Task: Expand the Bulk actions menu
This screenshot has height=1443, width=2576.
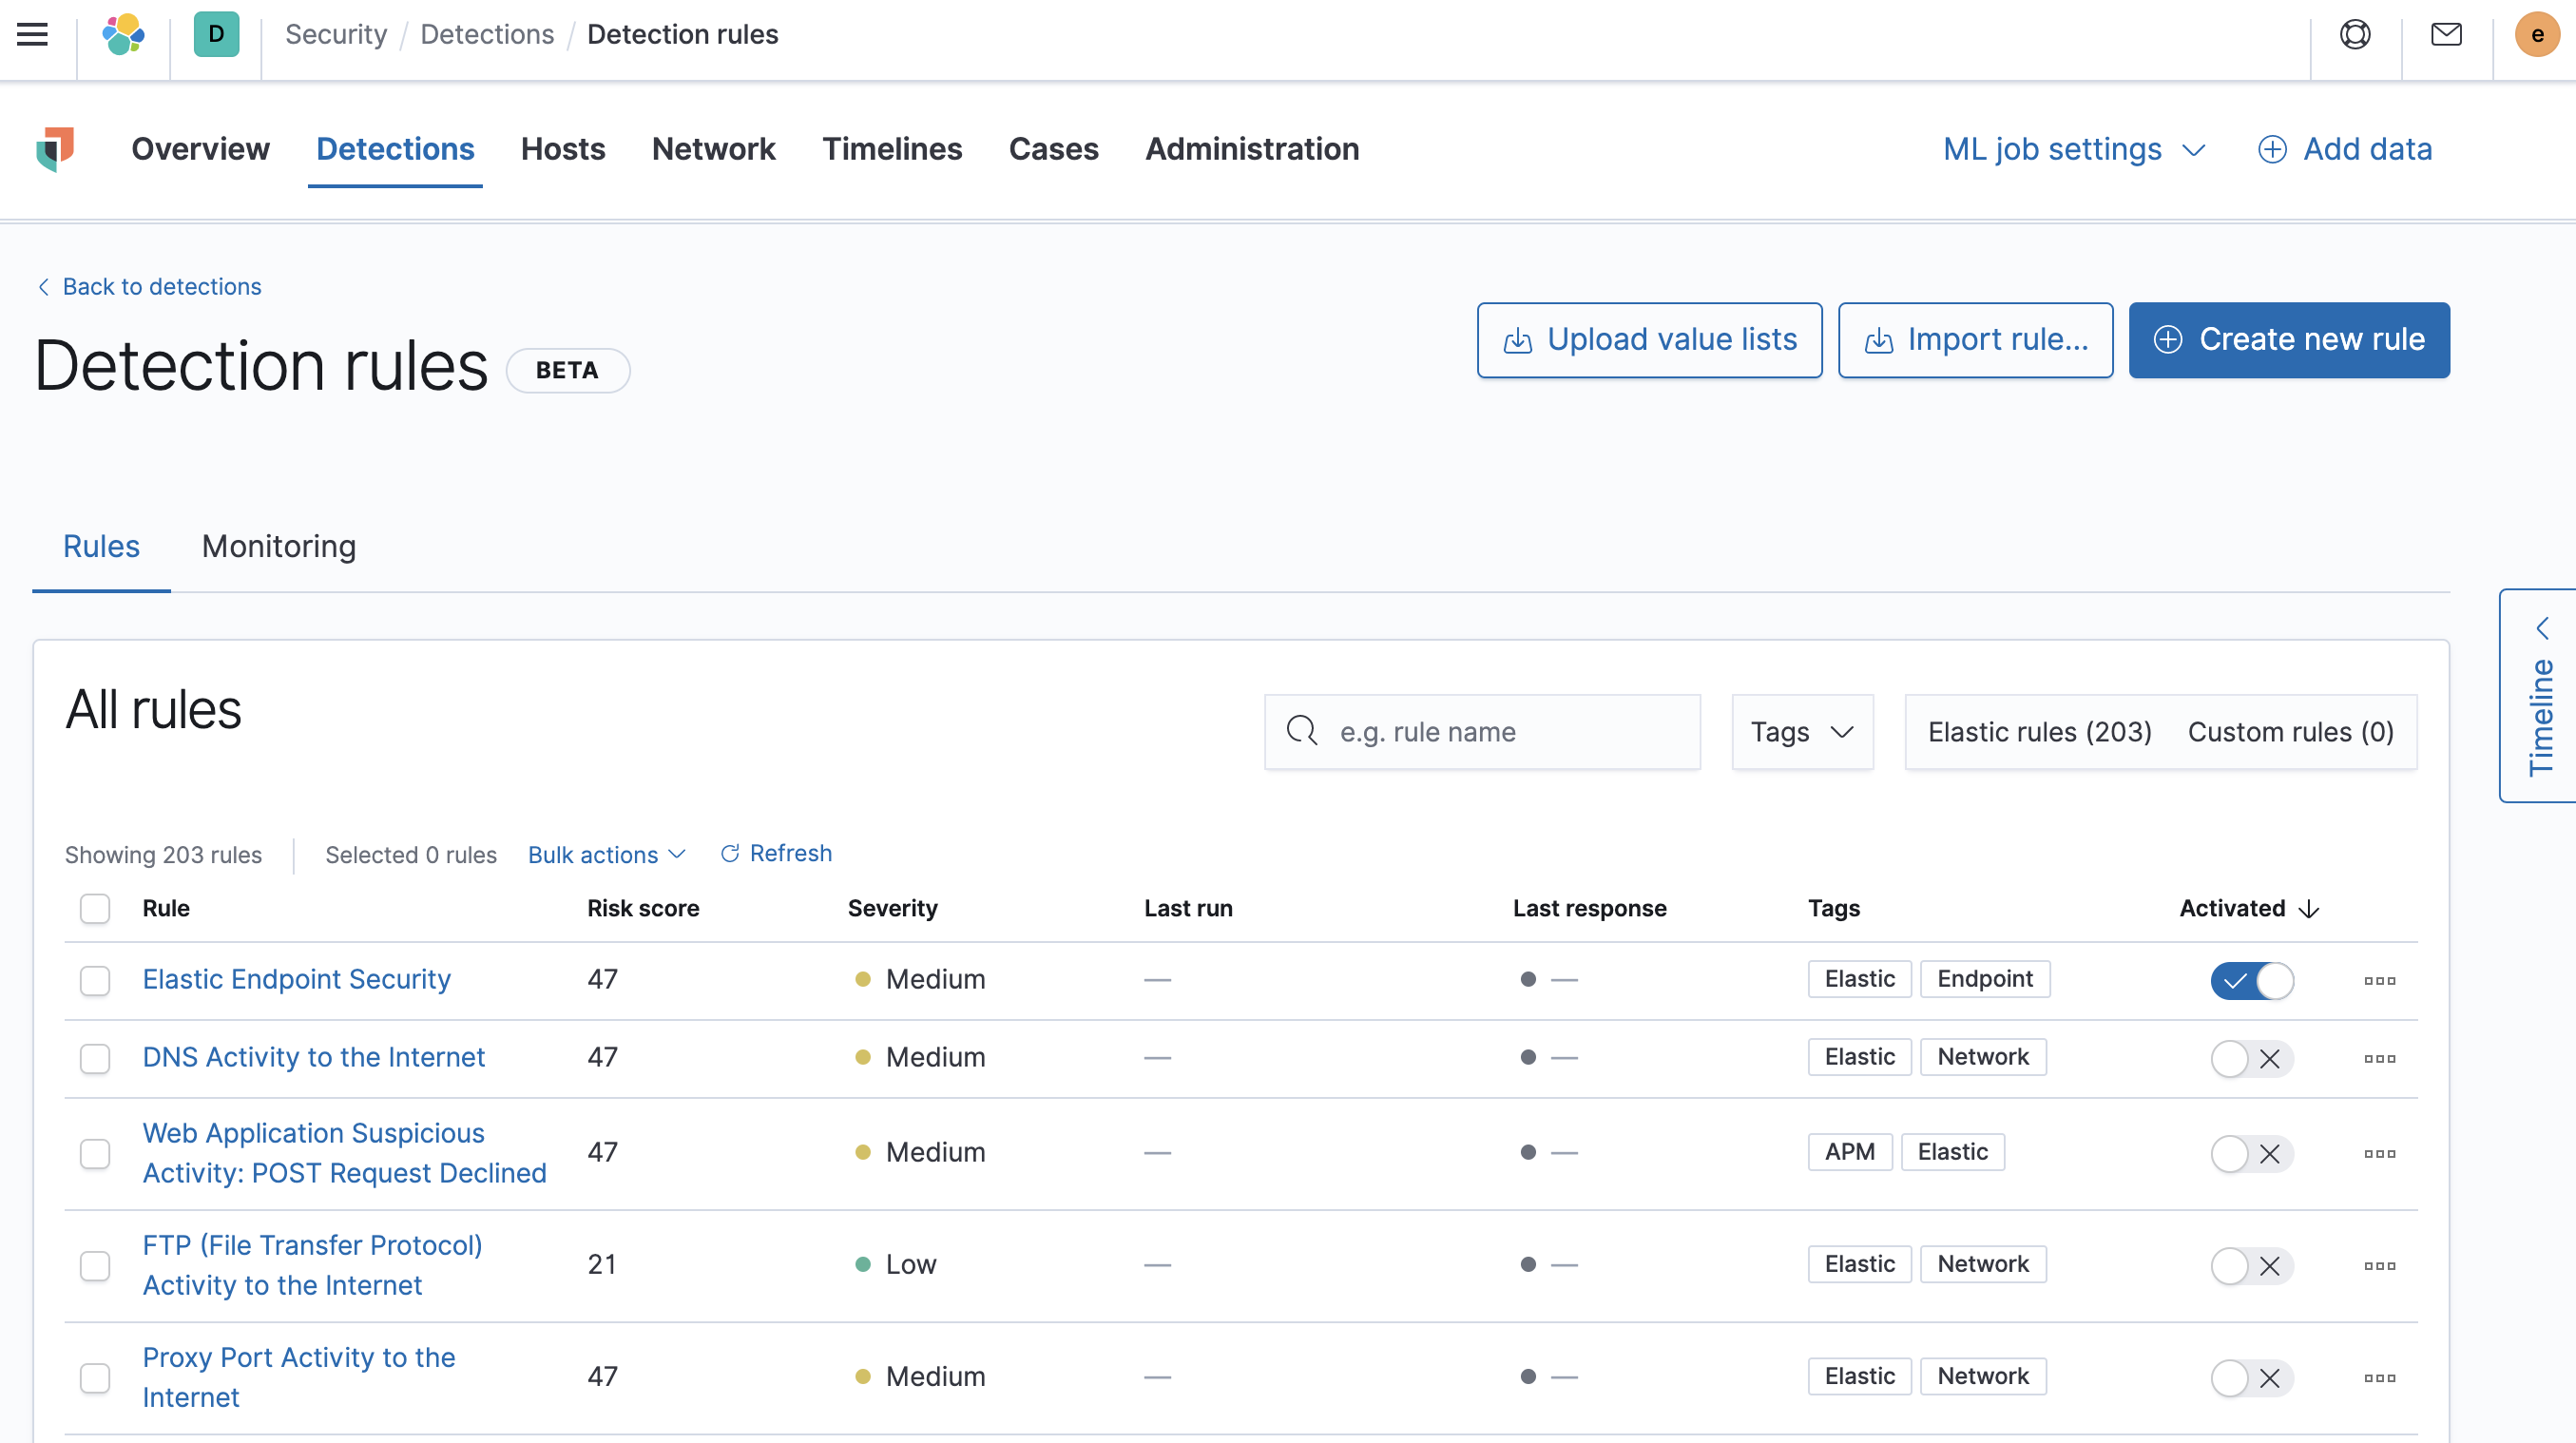Action: click(606, 854)
